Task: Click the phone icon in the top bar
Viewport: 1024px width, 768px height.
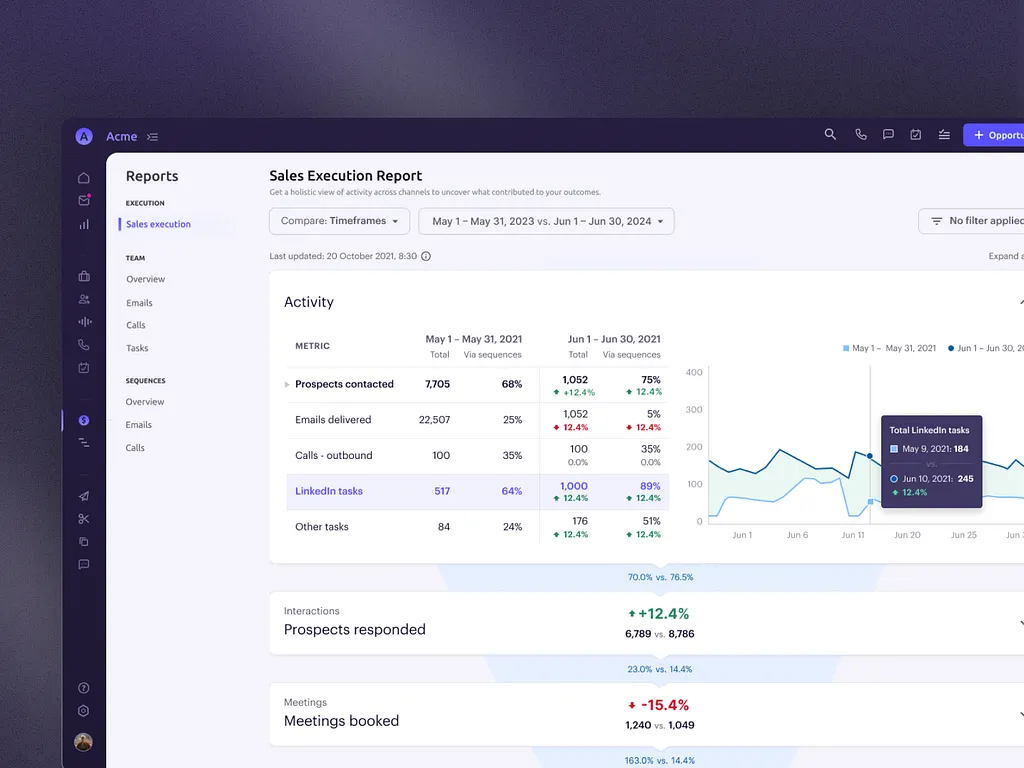Action: pos(861,135)
